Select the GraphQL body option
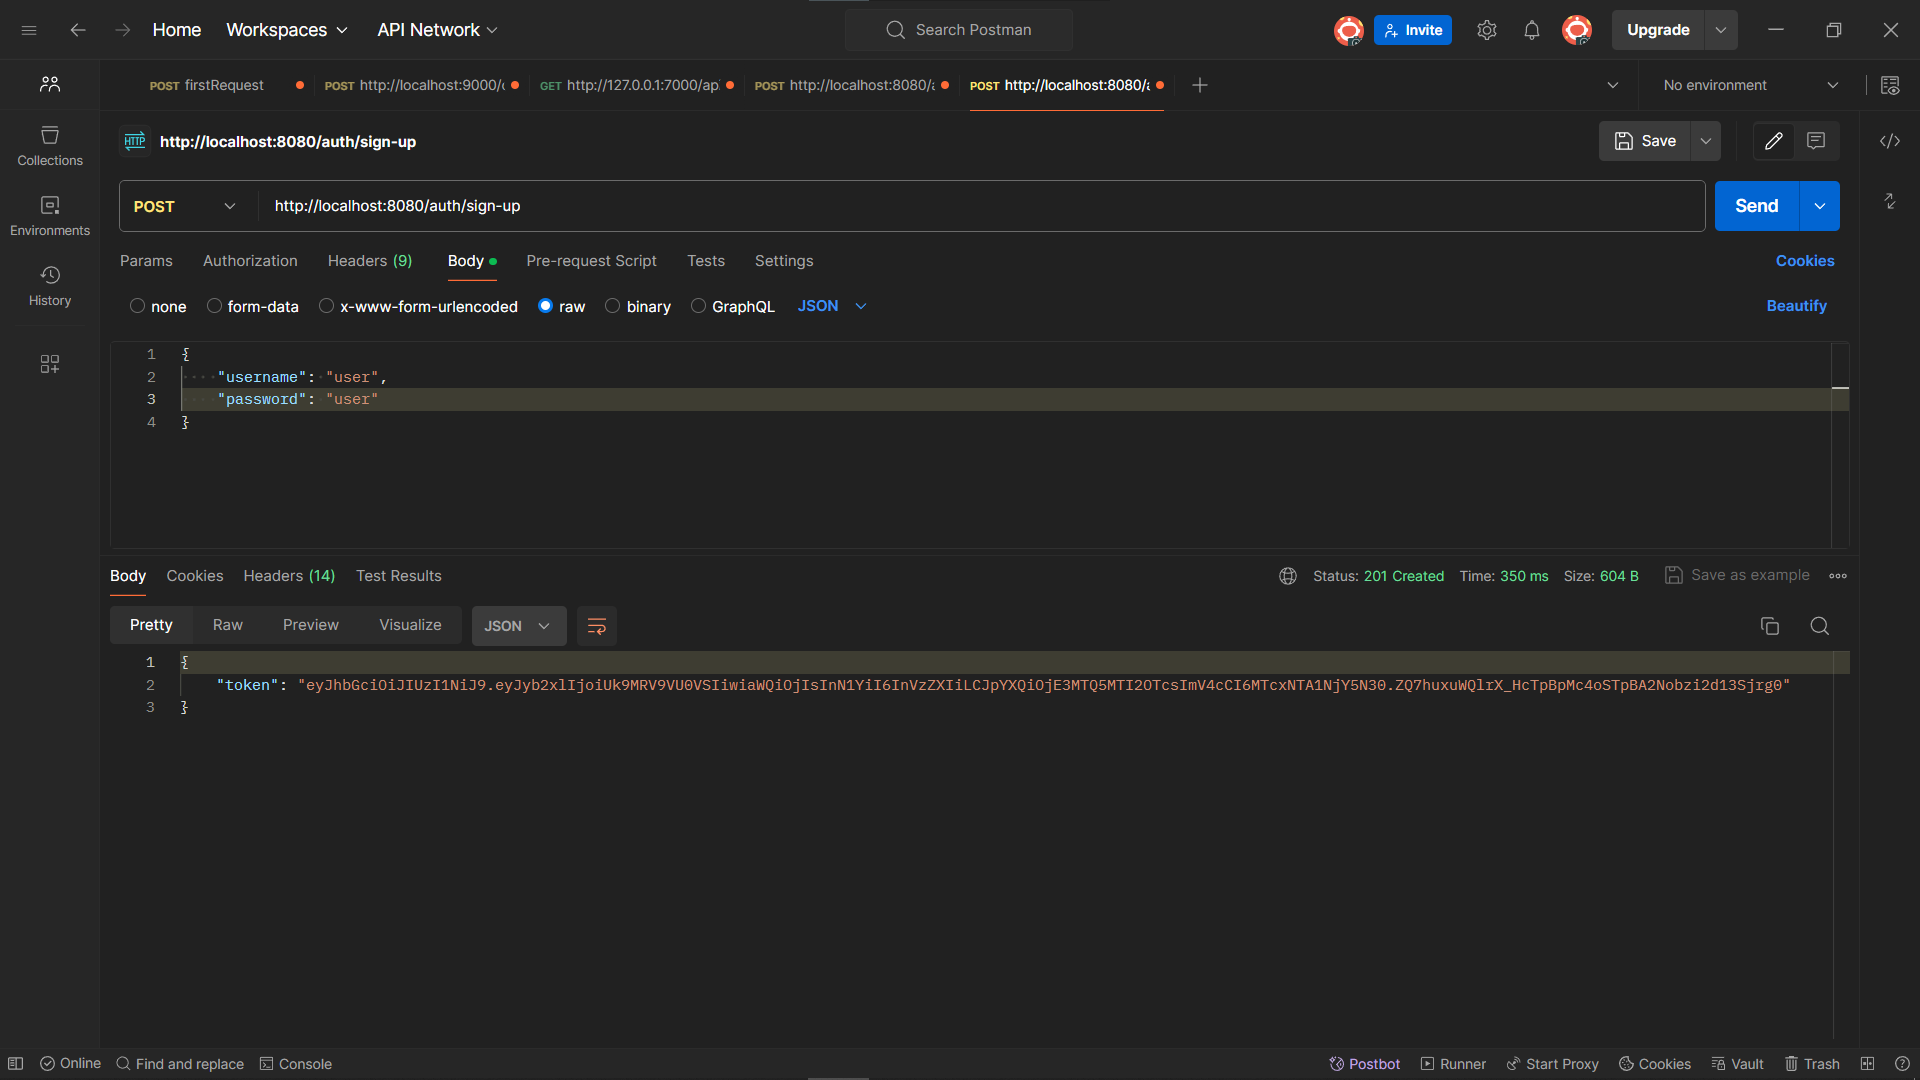Image resolution: width=1920 pixels, height=1080 pixels. [733, 306]
